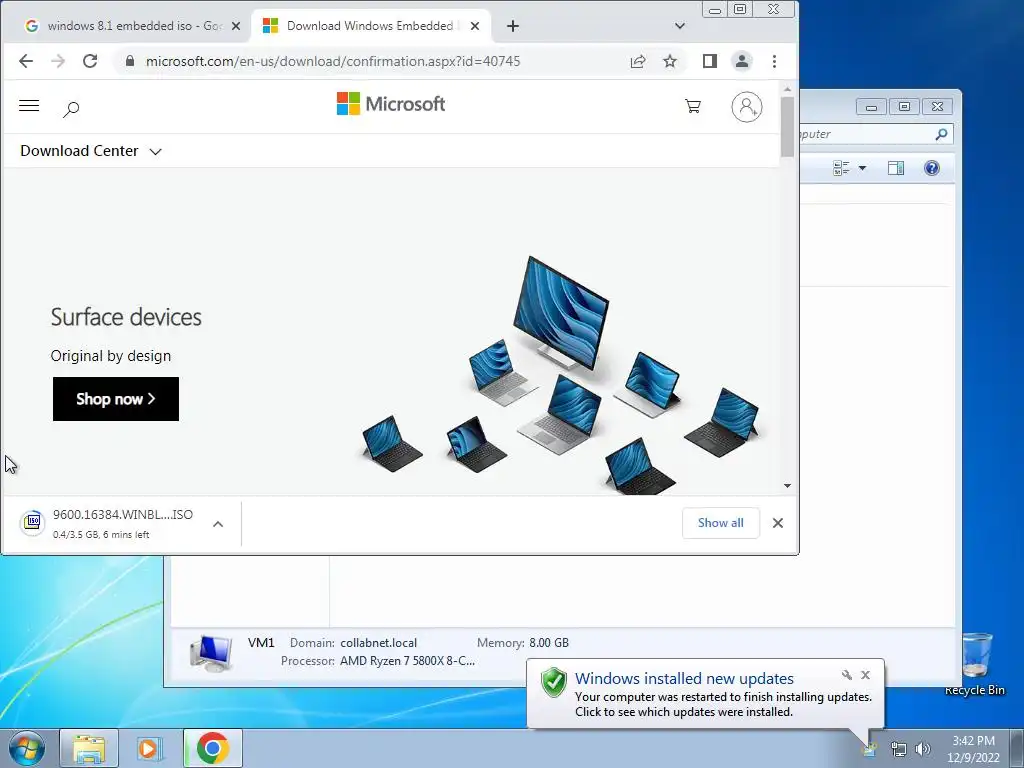Click the address bar URL
Image resolution: width=1024 pixels, height=768 pixels.
click(333, 61)
